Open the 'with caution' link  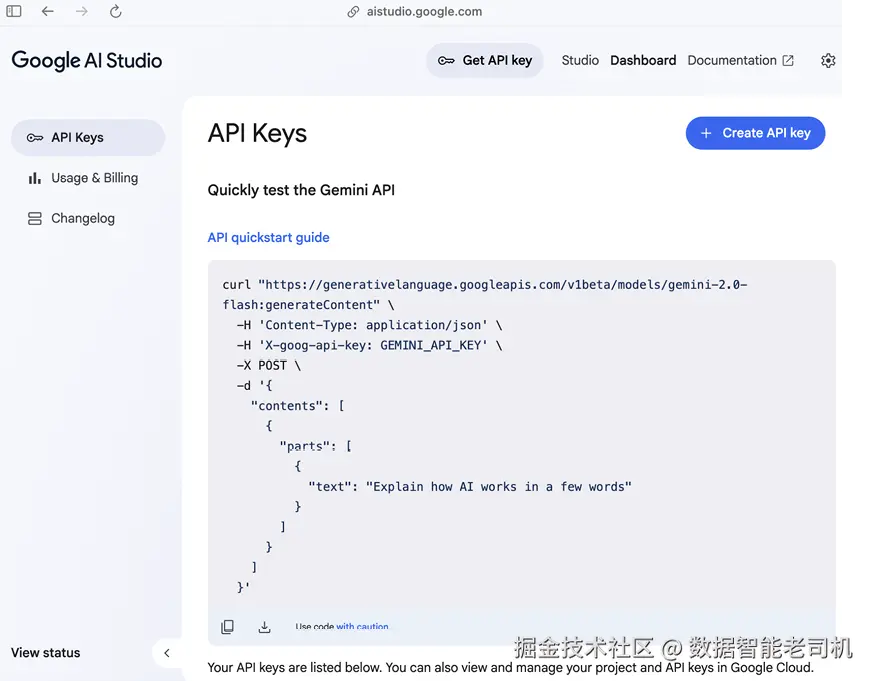point(362,626)
